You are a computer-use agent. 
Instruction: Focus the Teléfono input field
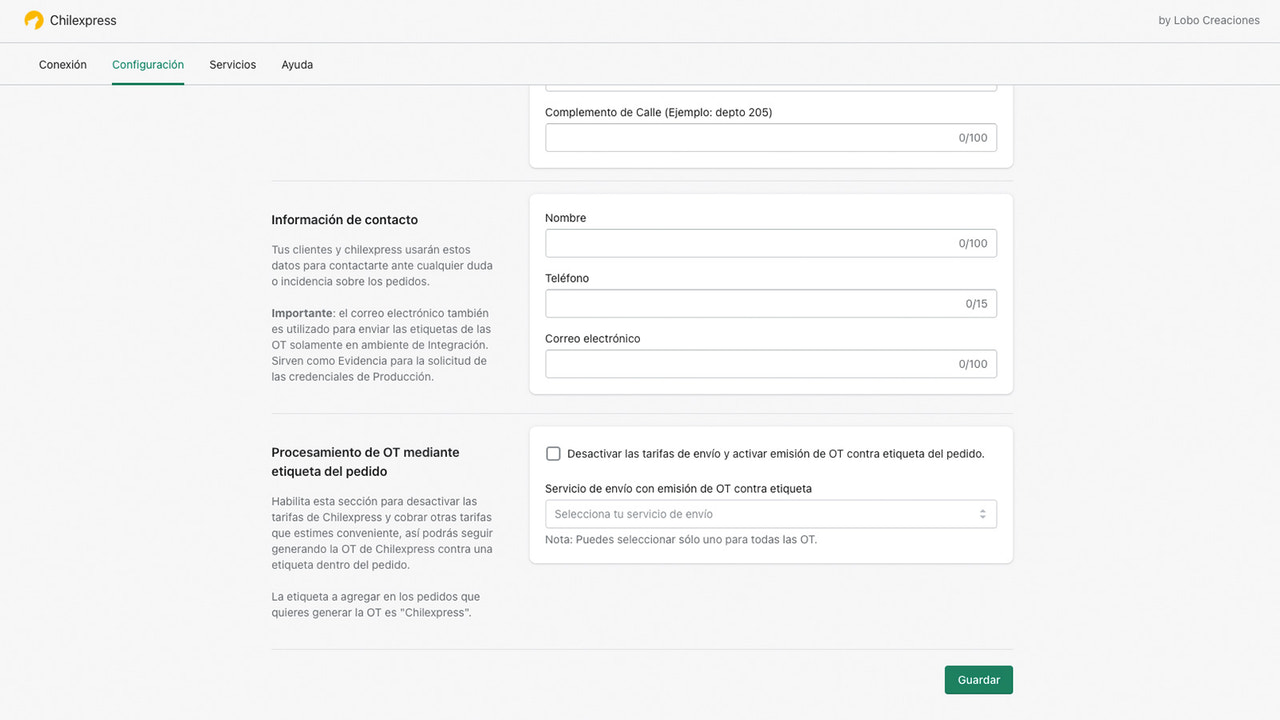point(770,303)
